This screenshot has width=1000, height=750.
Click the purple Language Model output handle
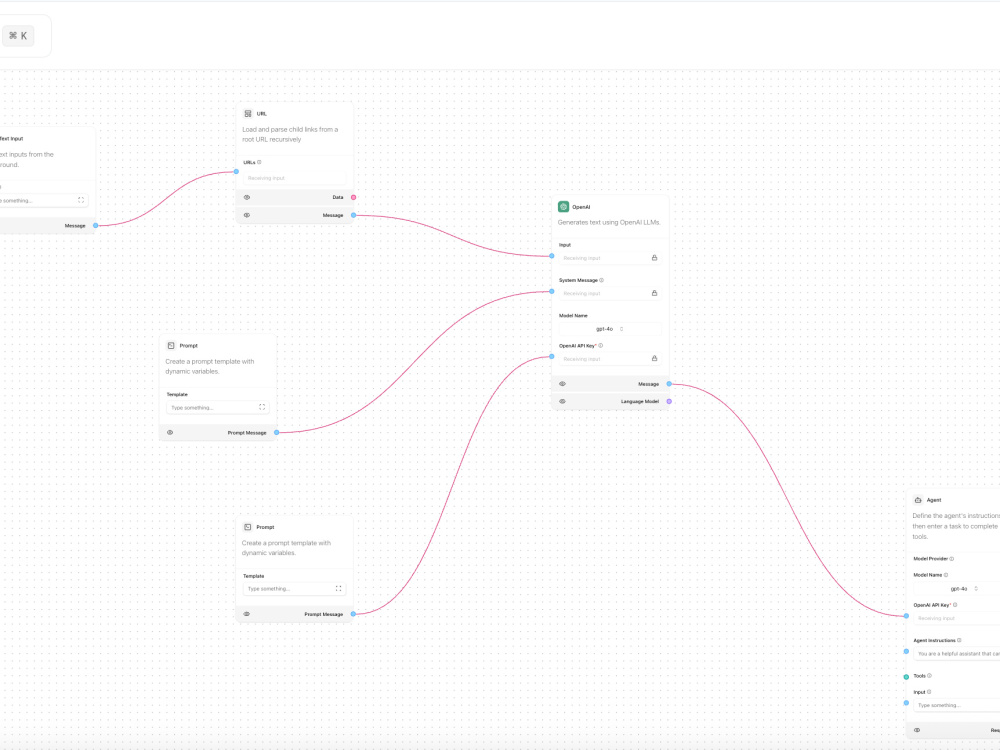(669, 401)
